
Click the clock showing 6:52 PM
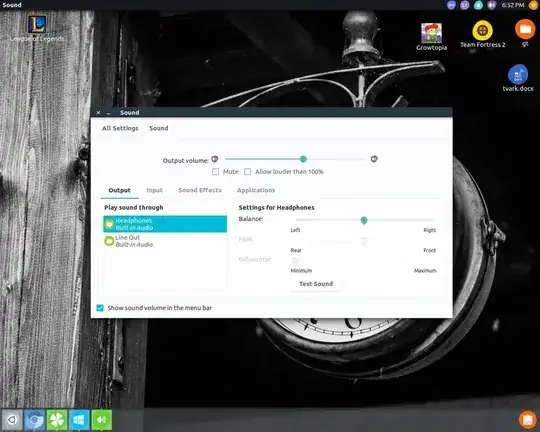513,5
